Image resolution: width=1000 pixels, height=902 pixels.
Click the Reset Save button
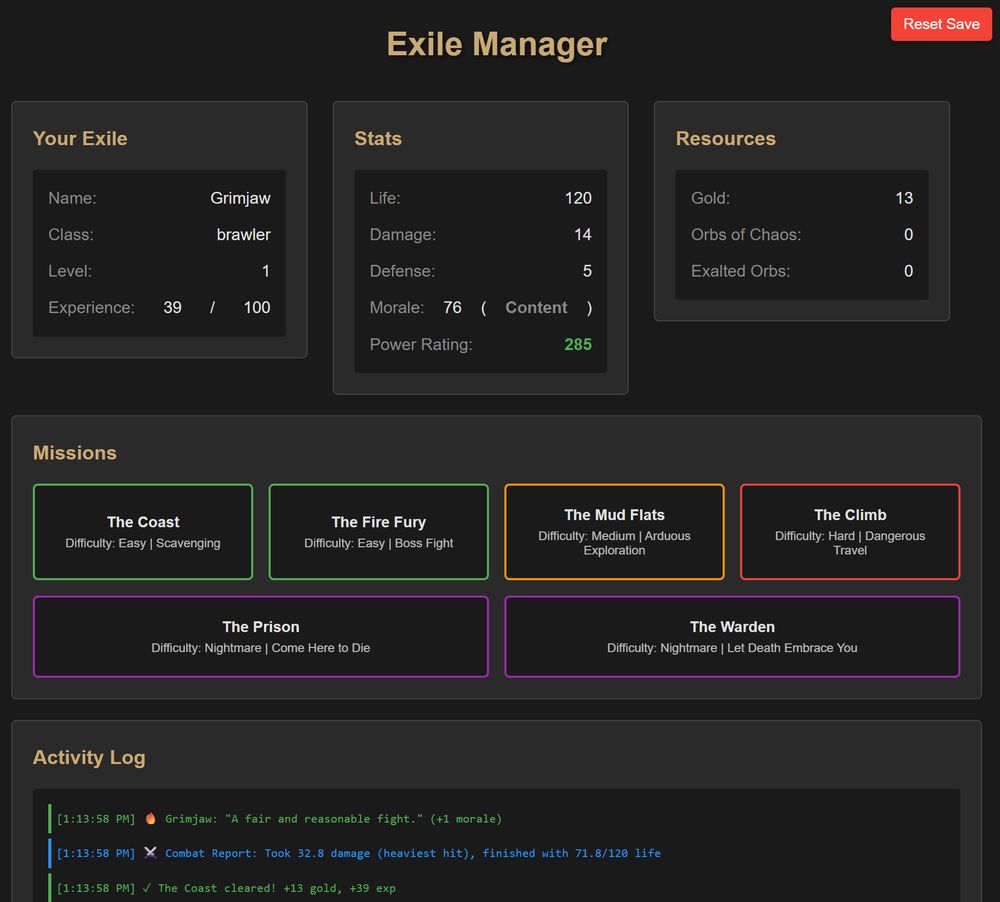coord(941,24)
